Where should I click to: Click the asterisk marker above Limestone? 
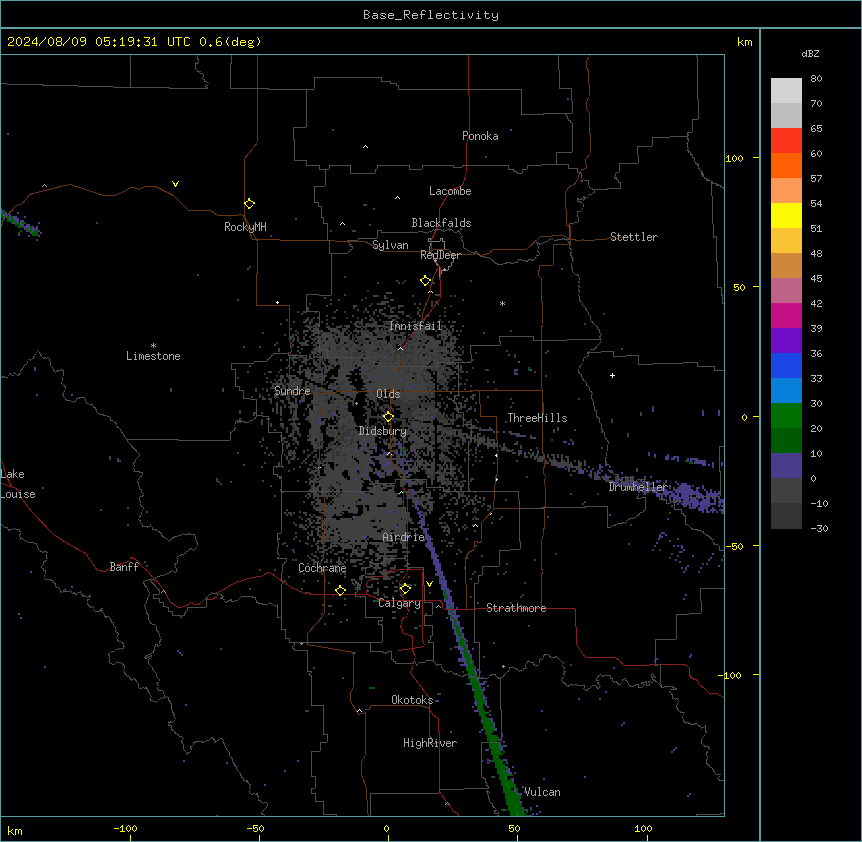153,346
